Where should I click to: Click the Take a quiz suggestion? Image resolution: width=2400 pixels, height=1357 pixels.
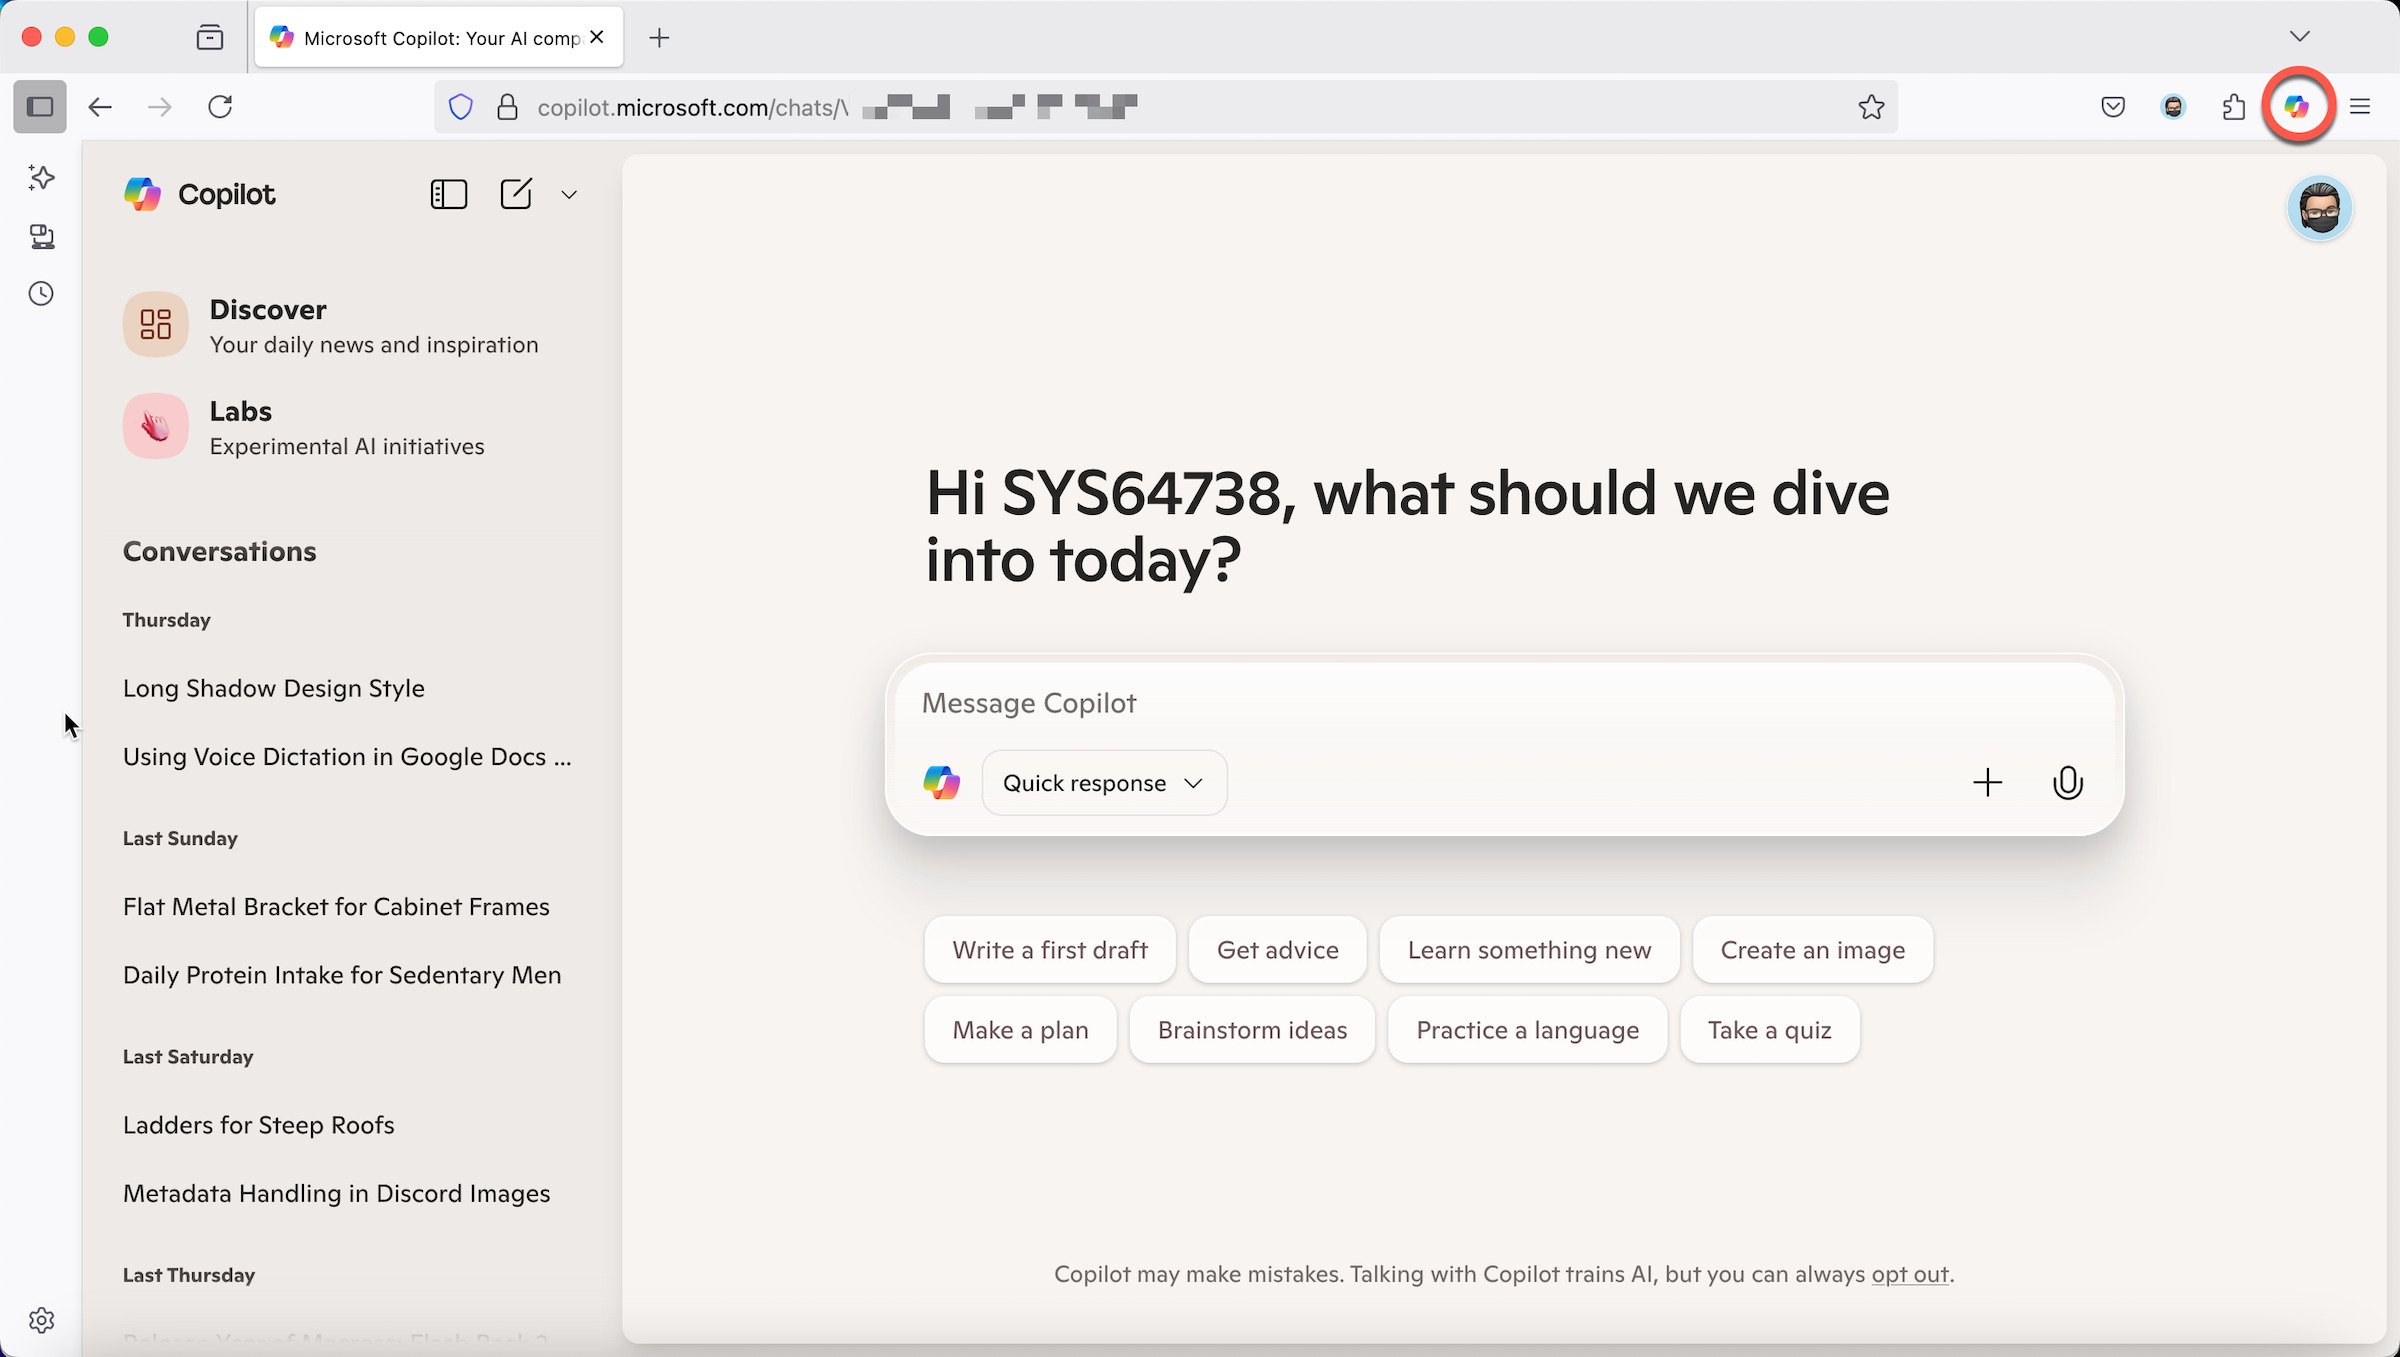[1769, 1030]
